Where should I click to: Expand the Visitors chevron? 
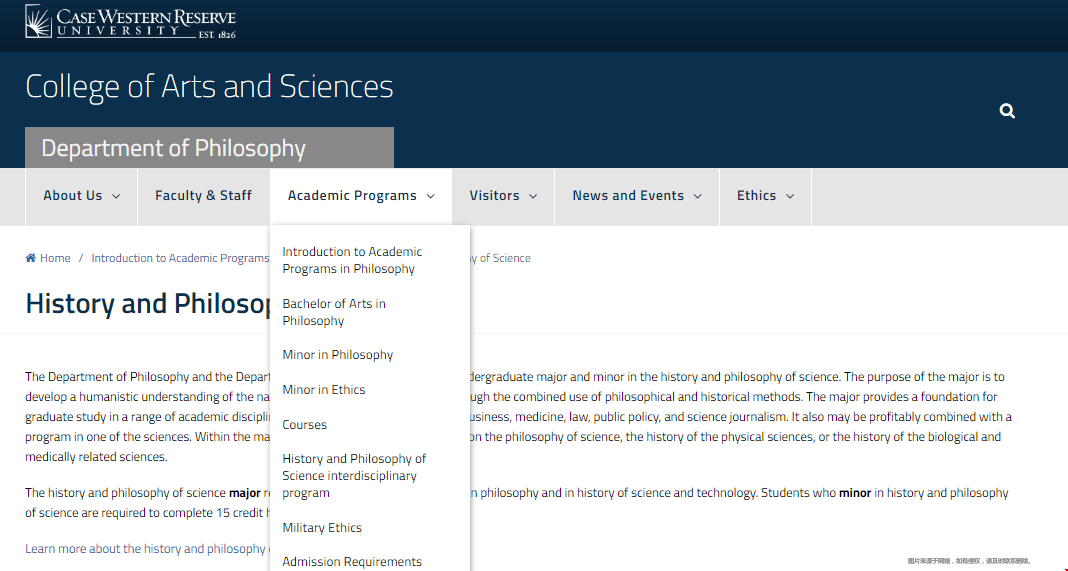533,196
